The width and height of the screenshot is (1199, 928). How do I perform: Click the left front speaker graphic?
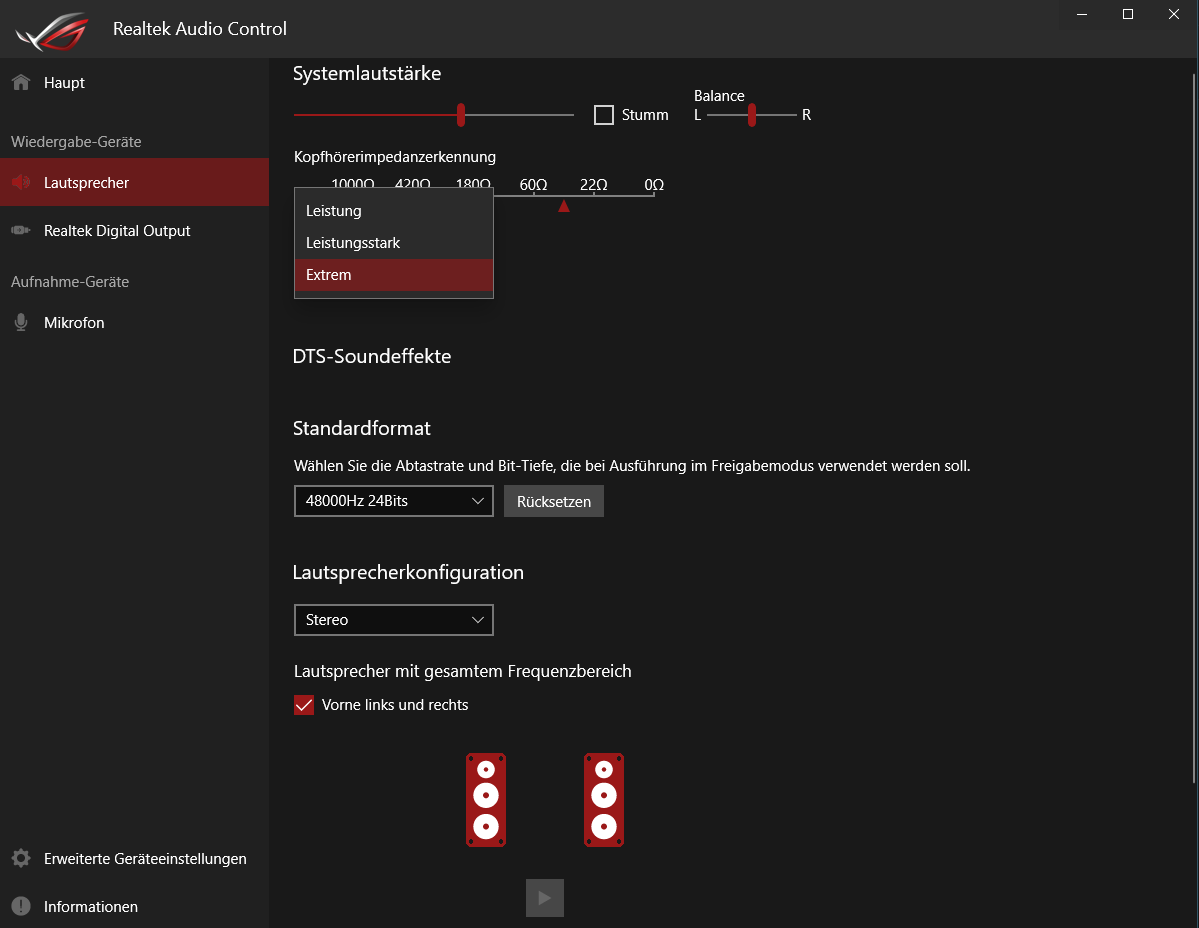click(486, 800)
